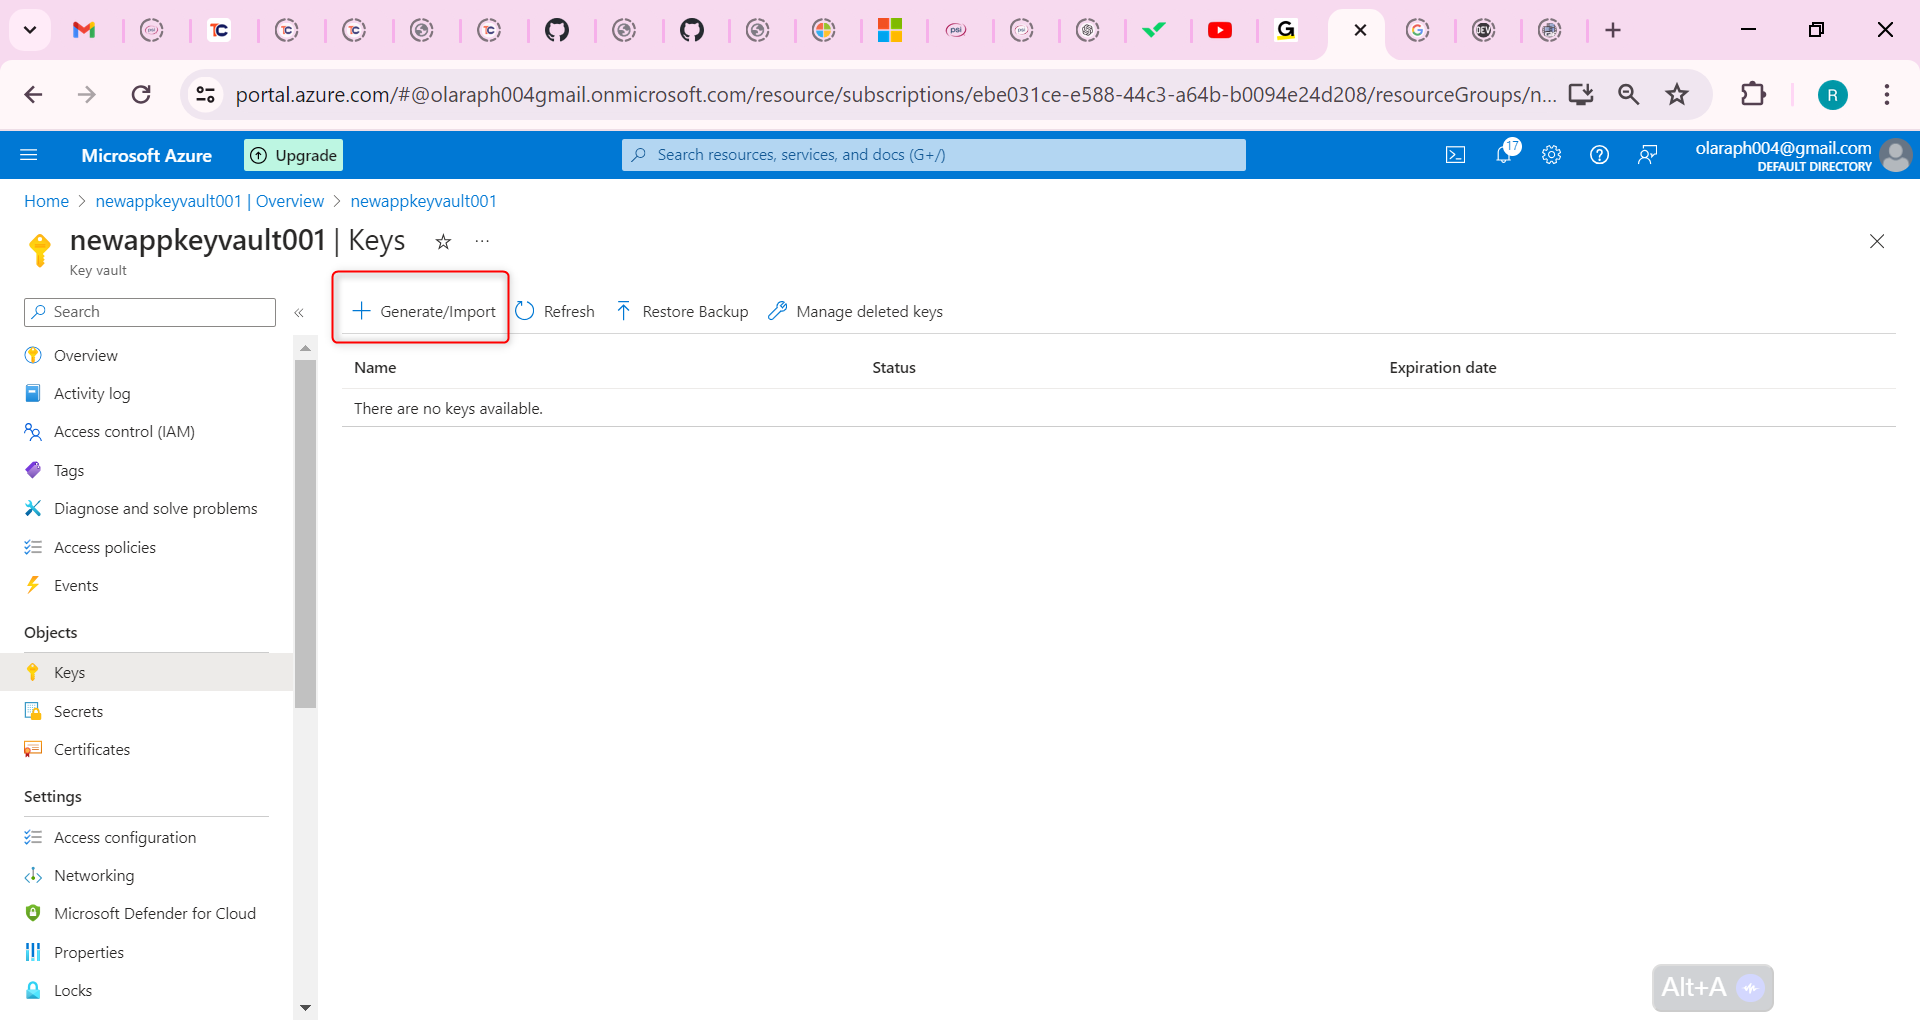Open Chrome three-dot menu
The image size is (1920, 1020).
pos(1887,95)
